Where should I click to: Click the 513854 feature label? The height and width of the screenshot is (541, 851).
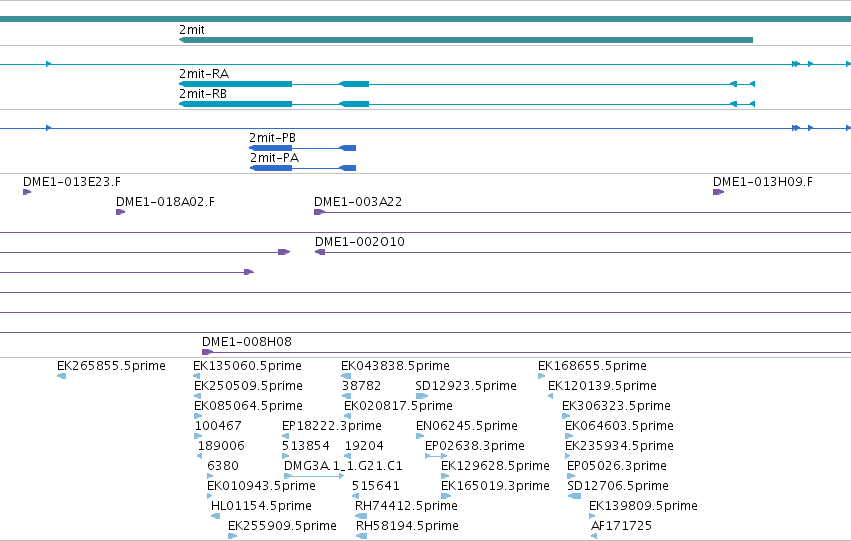click(x=306, y=446)
